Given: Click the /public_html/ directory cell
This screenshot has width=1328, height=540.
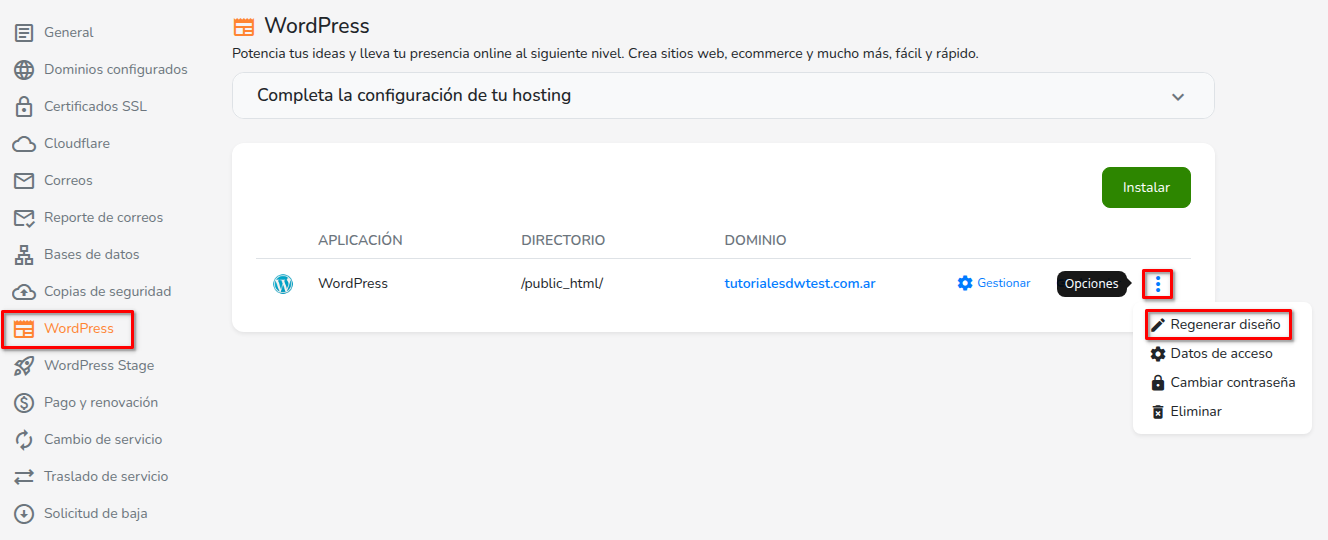Looking at the screenshot, I should 562,284.
